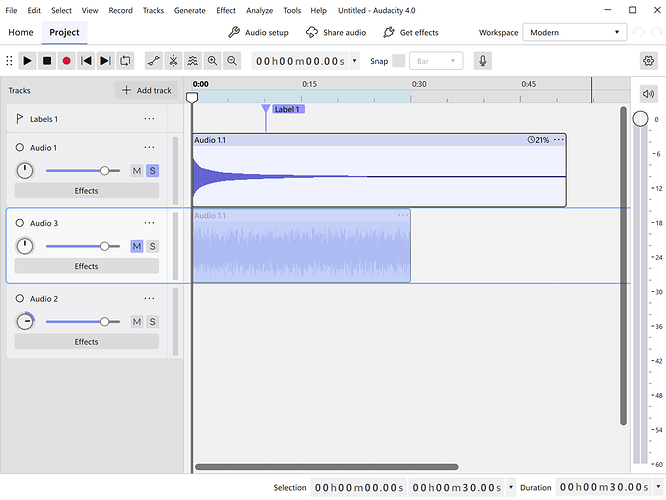Open the Workspace Modern dropdown
Screen dimensions: 666x500
[x=574, y=32]
